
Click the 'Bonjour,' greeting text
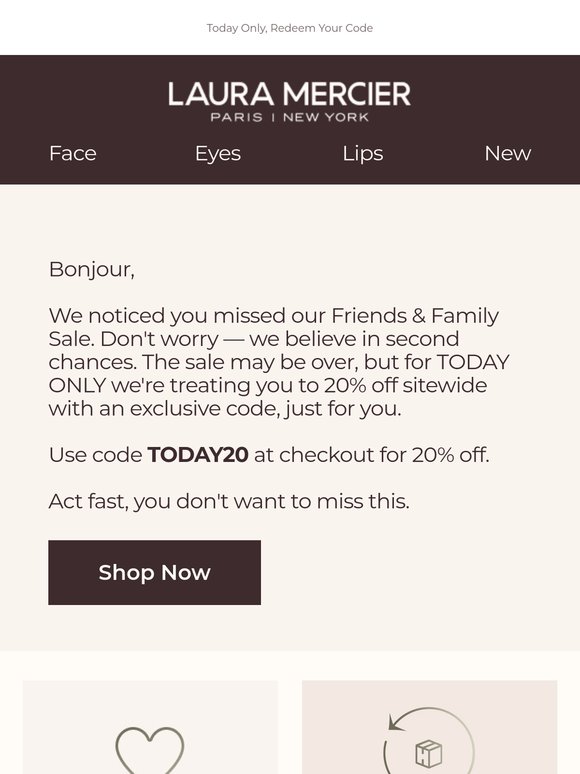coord(92,270)
